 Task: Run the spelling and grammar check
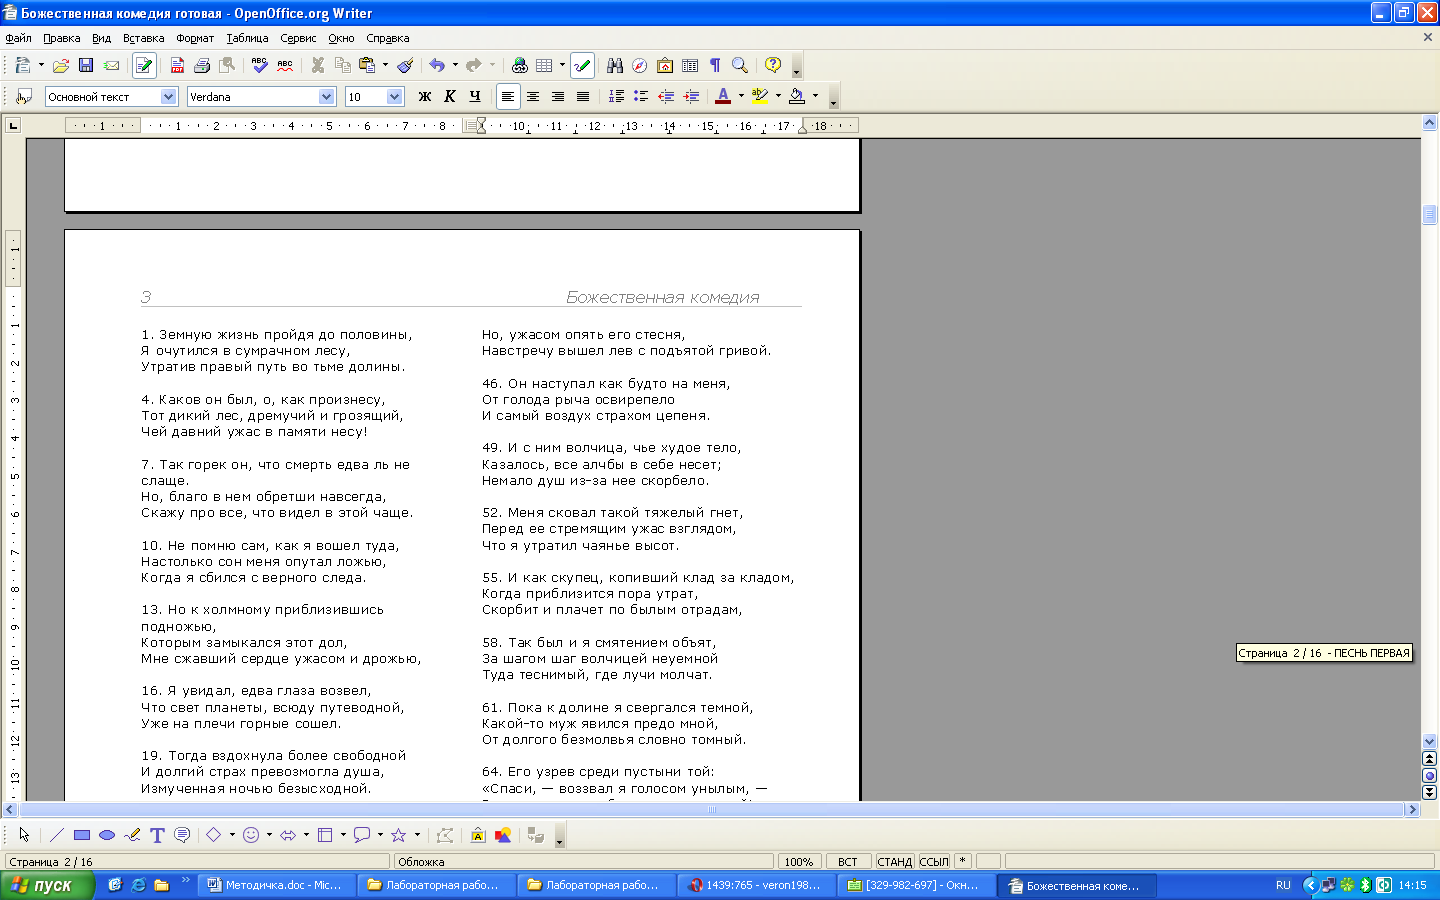tap(260, 66)
